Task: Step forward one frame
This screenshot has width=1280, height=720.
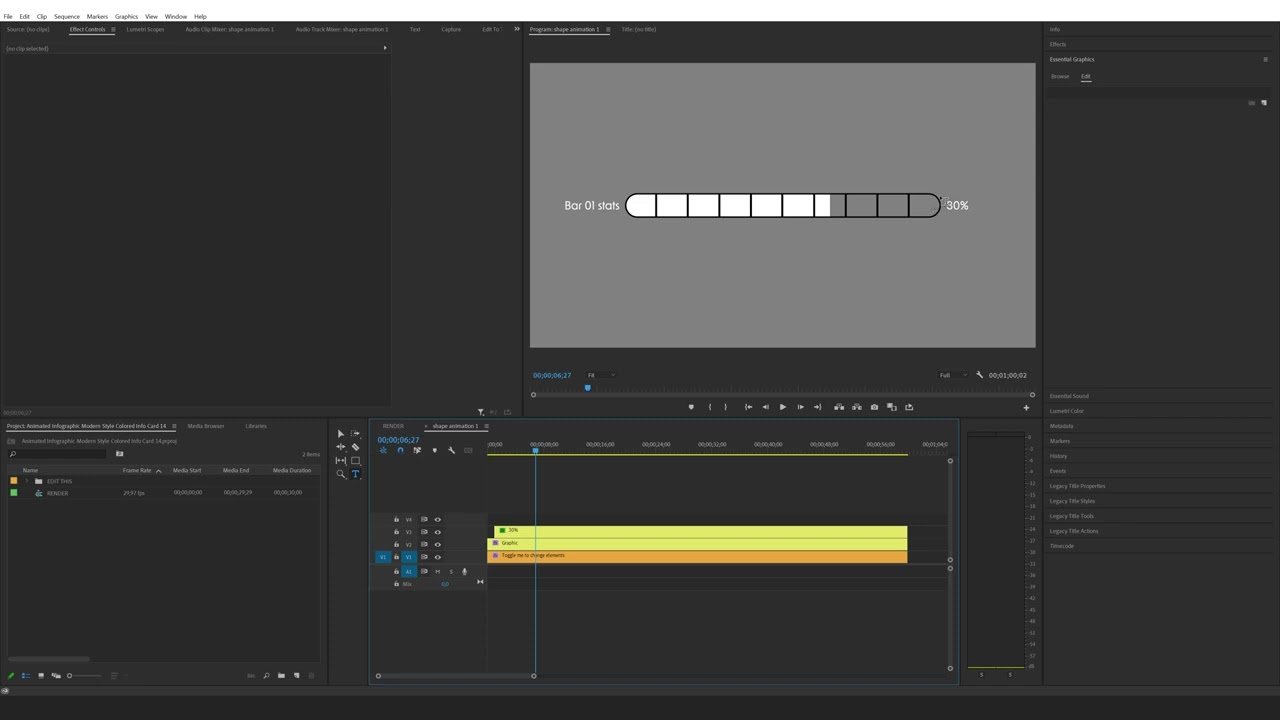Action: pyautogui.click(x=800, y=407)
